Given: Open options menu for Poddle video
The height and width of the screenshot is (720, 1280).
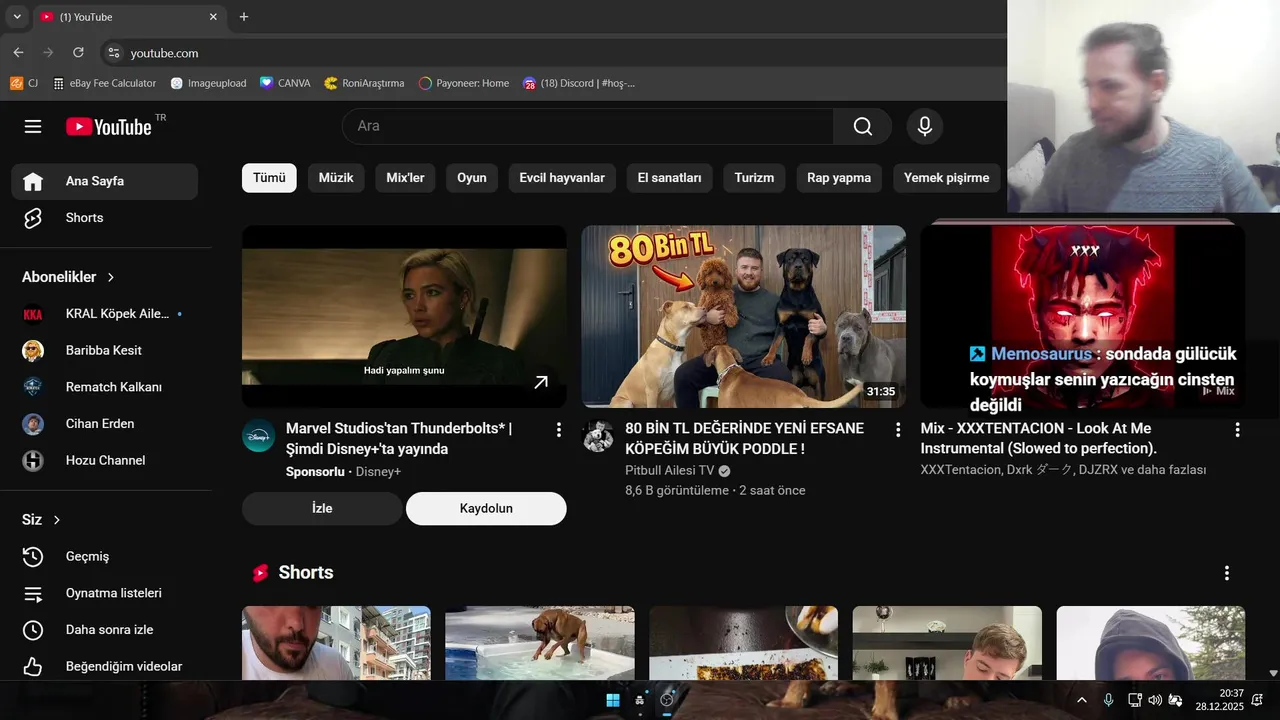Looking at the screenshot, I should tap(897, 430).
